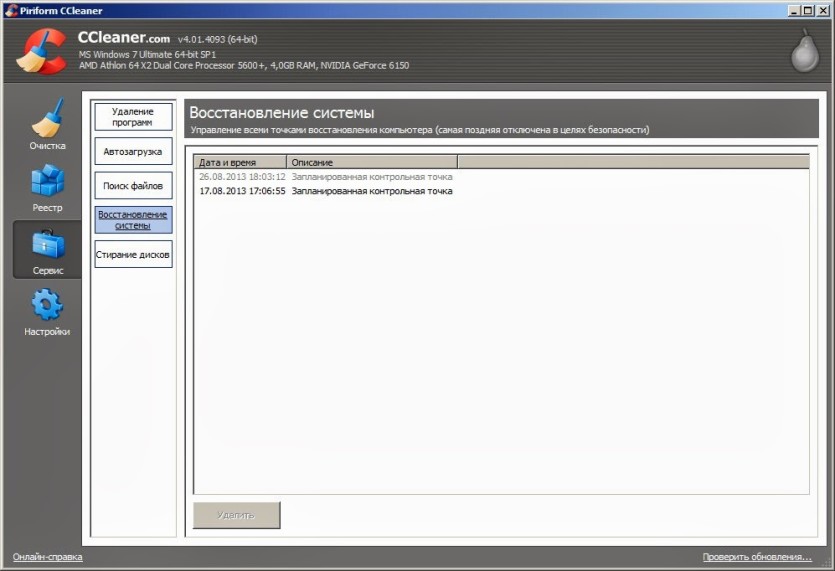The image size is (835, 571).
Task: Select Восстановление системы tab
Action: click(x=133, y=219)
